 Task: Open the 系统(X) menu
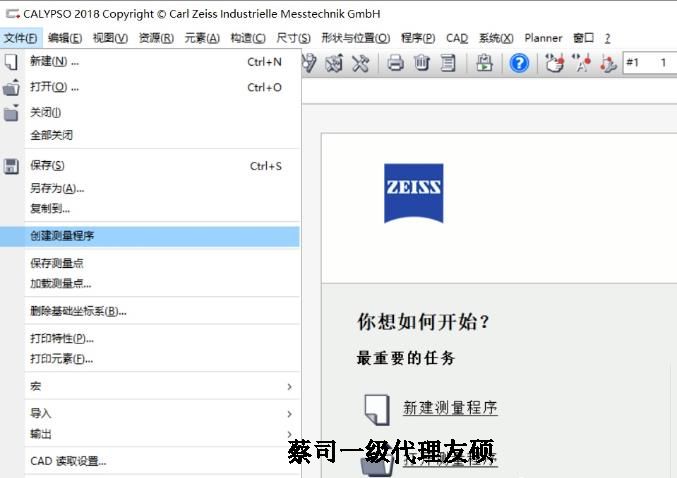[496, 38]
